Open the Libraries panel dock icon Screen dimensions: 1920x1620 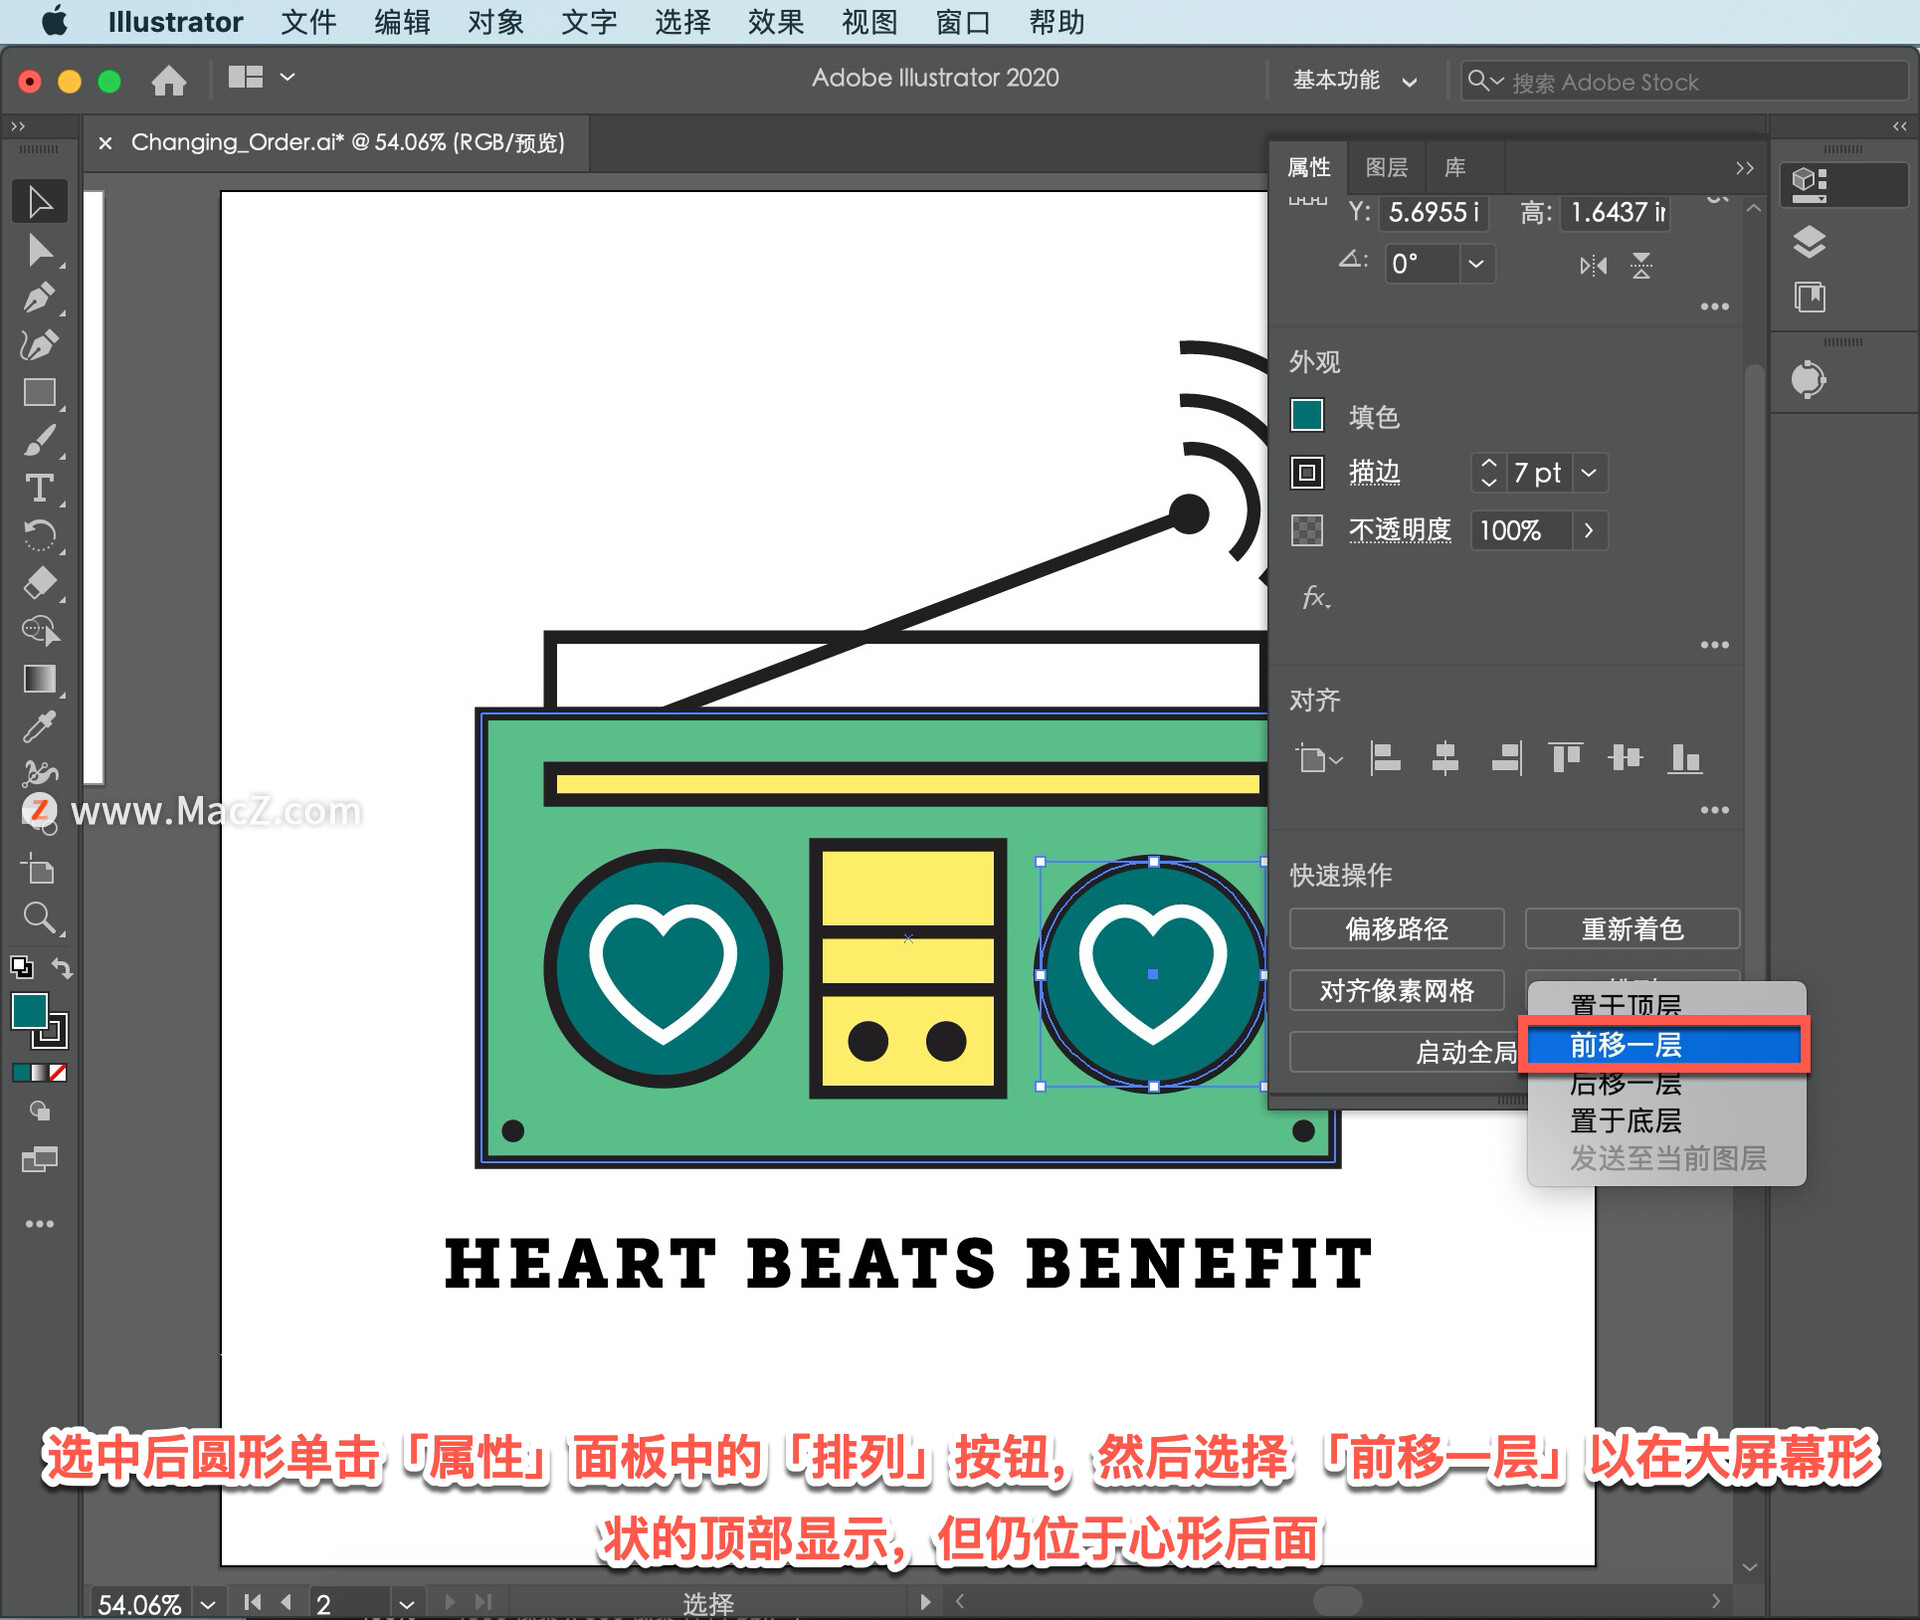click(x=1809, y=297)
